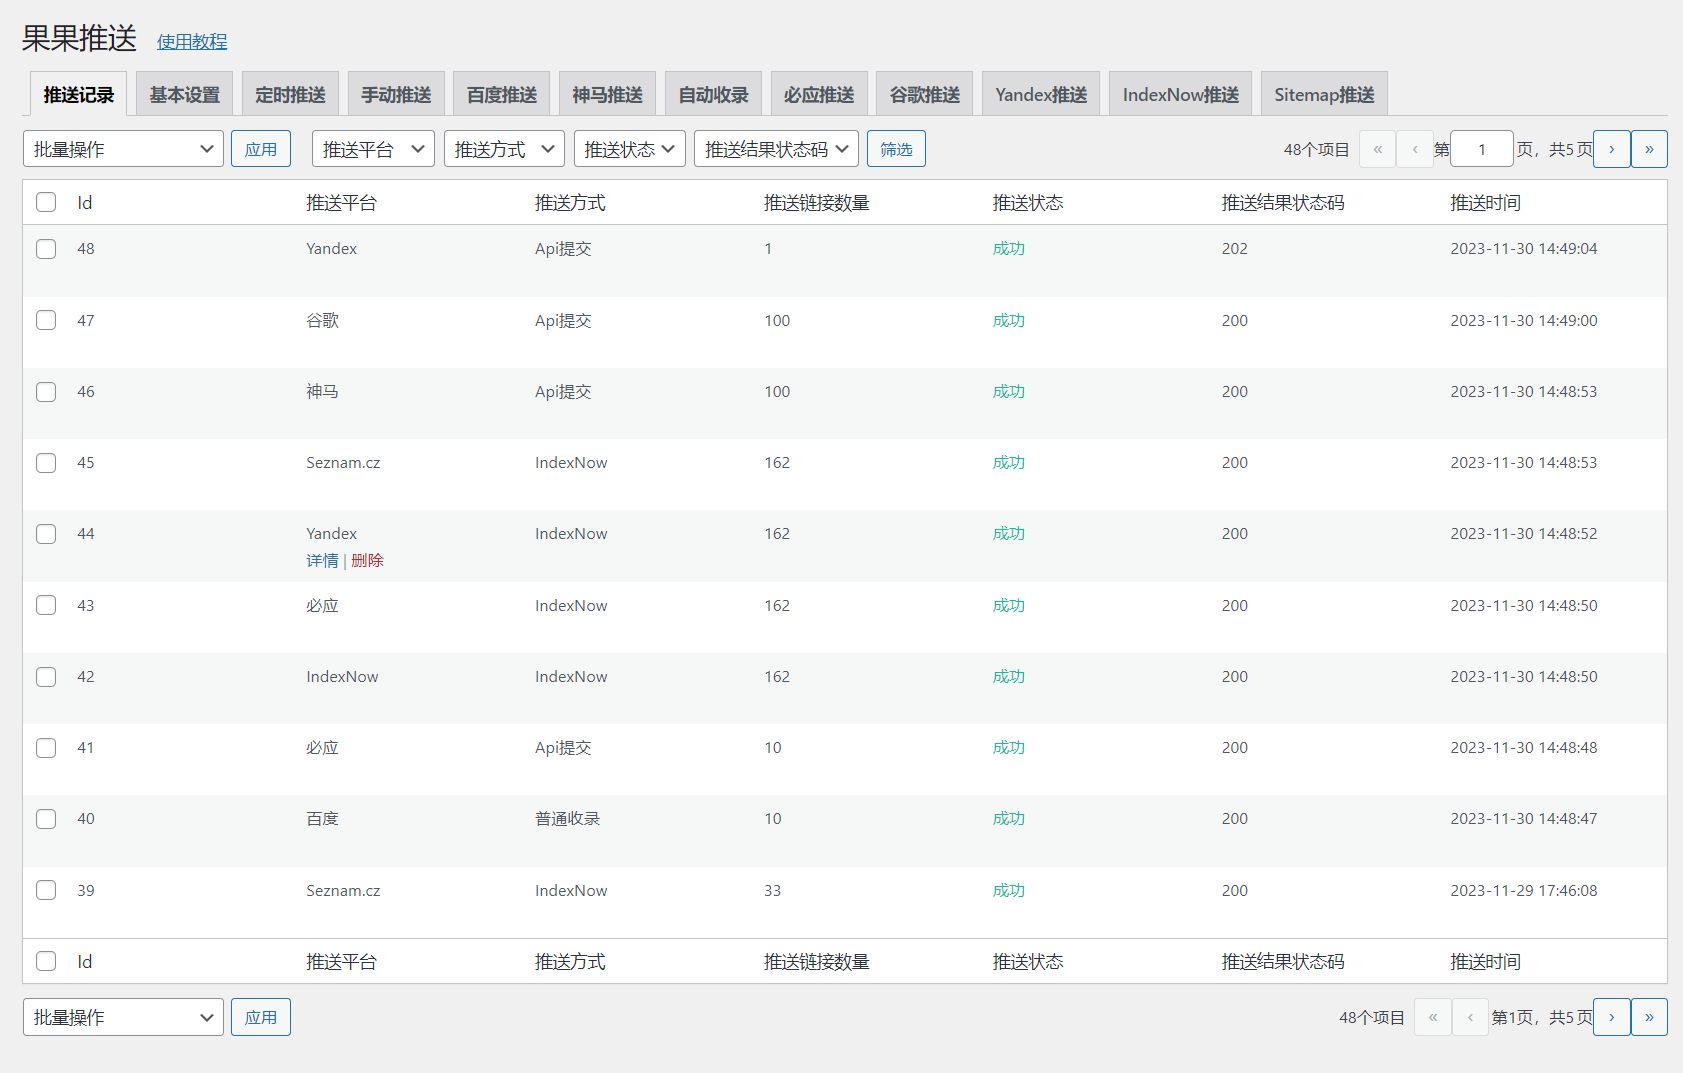
Task: Toggle select-all checkbox in table footer
Action: [x=46, y=961]
